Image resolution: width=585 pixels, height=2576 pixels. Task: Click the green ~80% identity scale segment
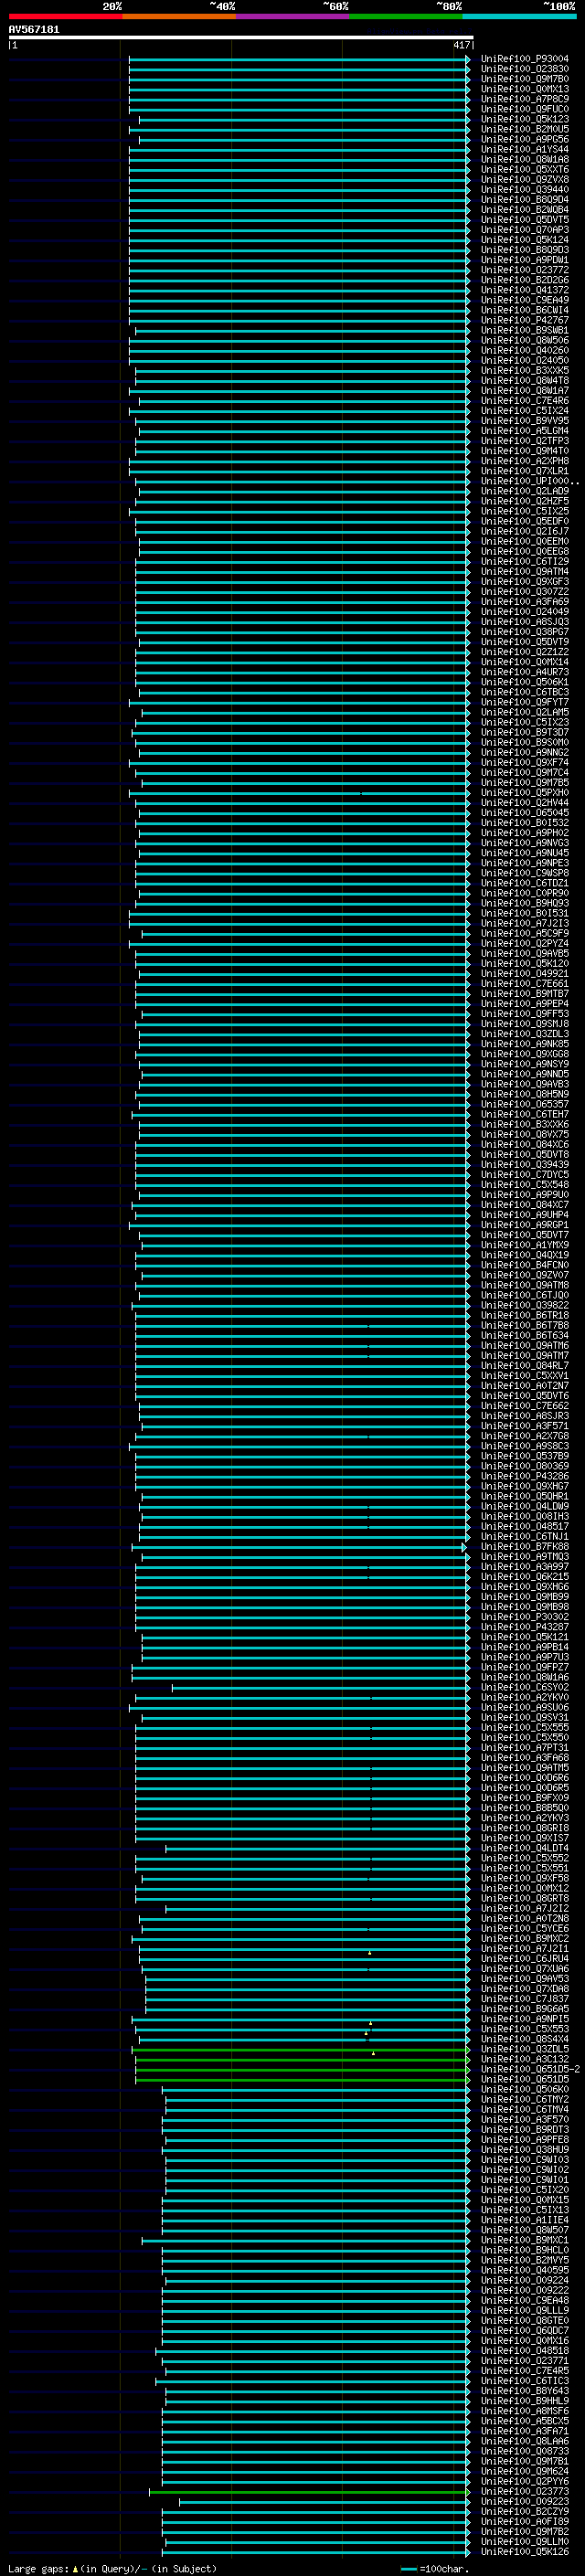[x=405, y=16]
